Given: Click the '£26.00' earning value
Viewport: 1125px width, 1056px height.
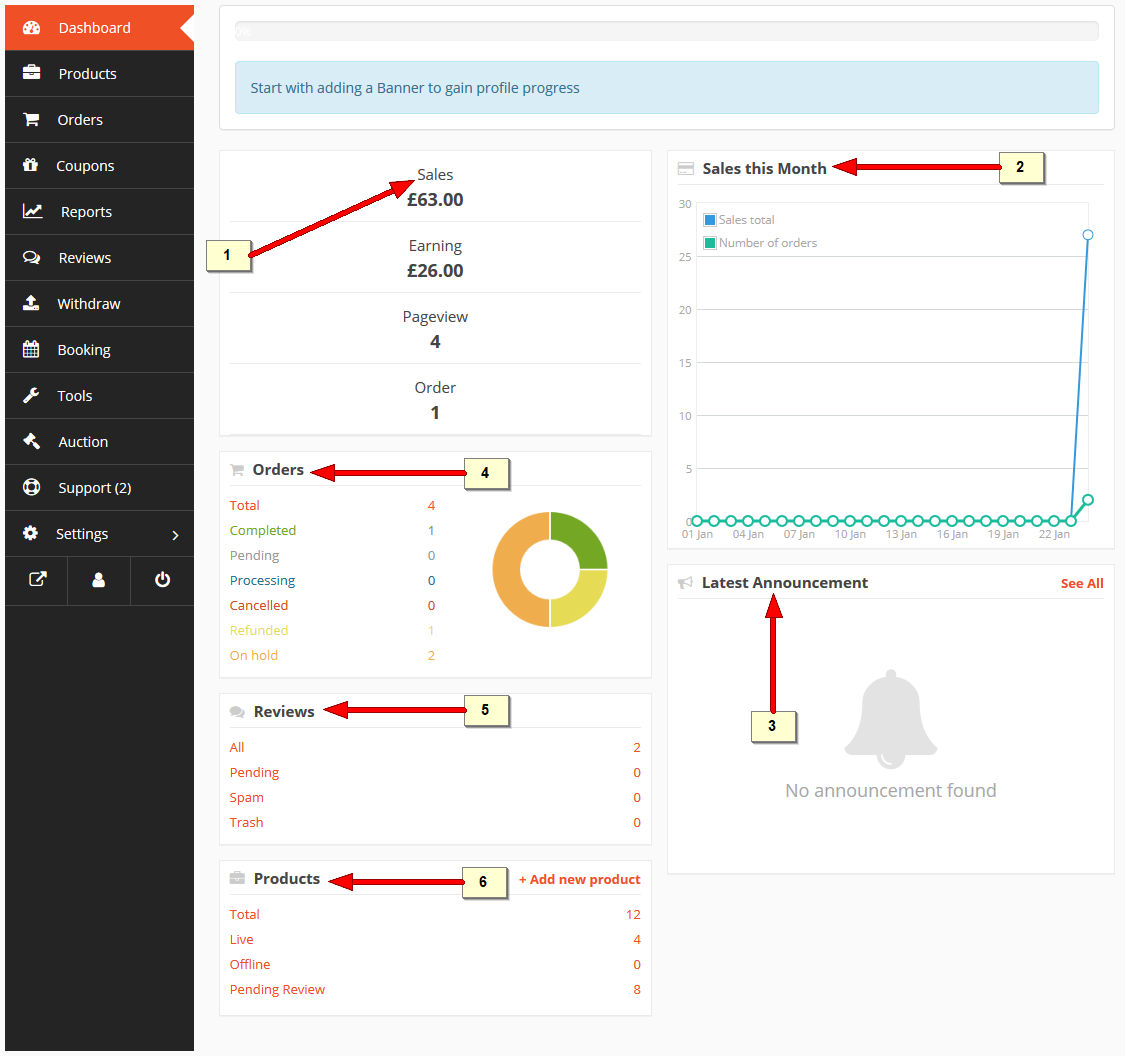Looking at the screenshot, I should pyautogui.click(x=435, y=270).
